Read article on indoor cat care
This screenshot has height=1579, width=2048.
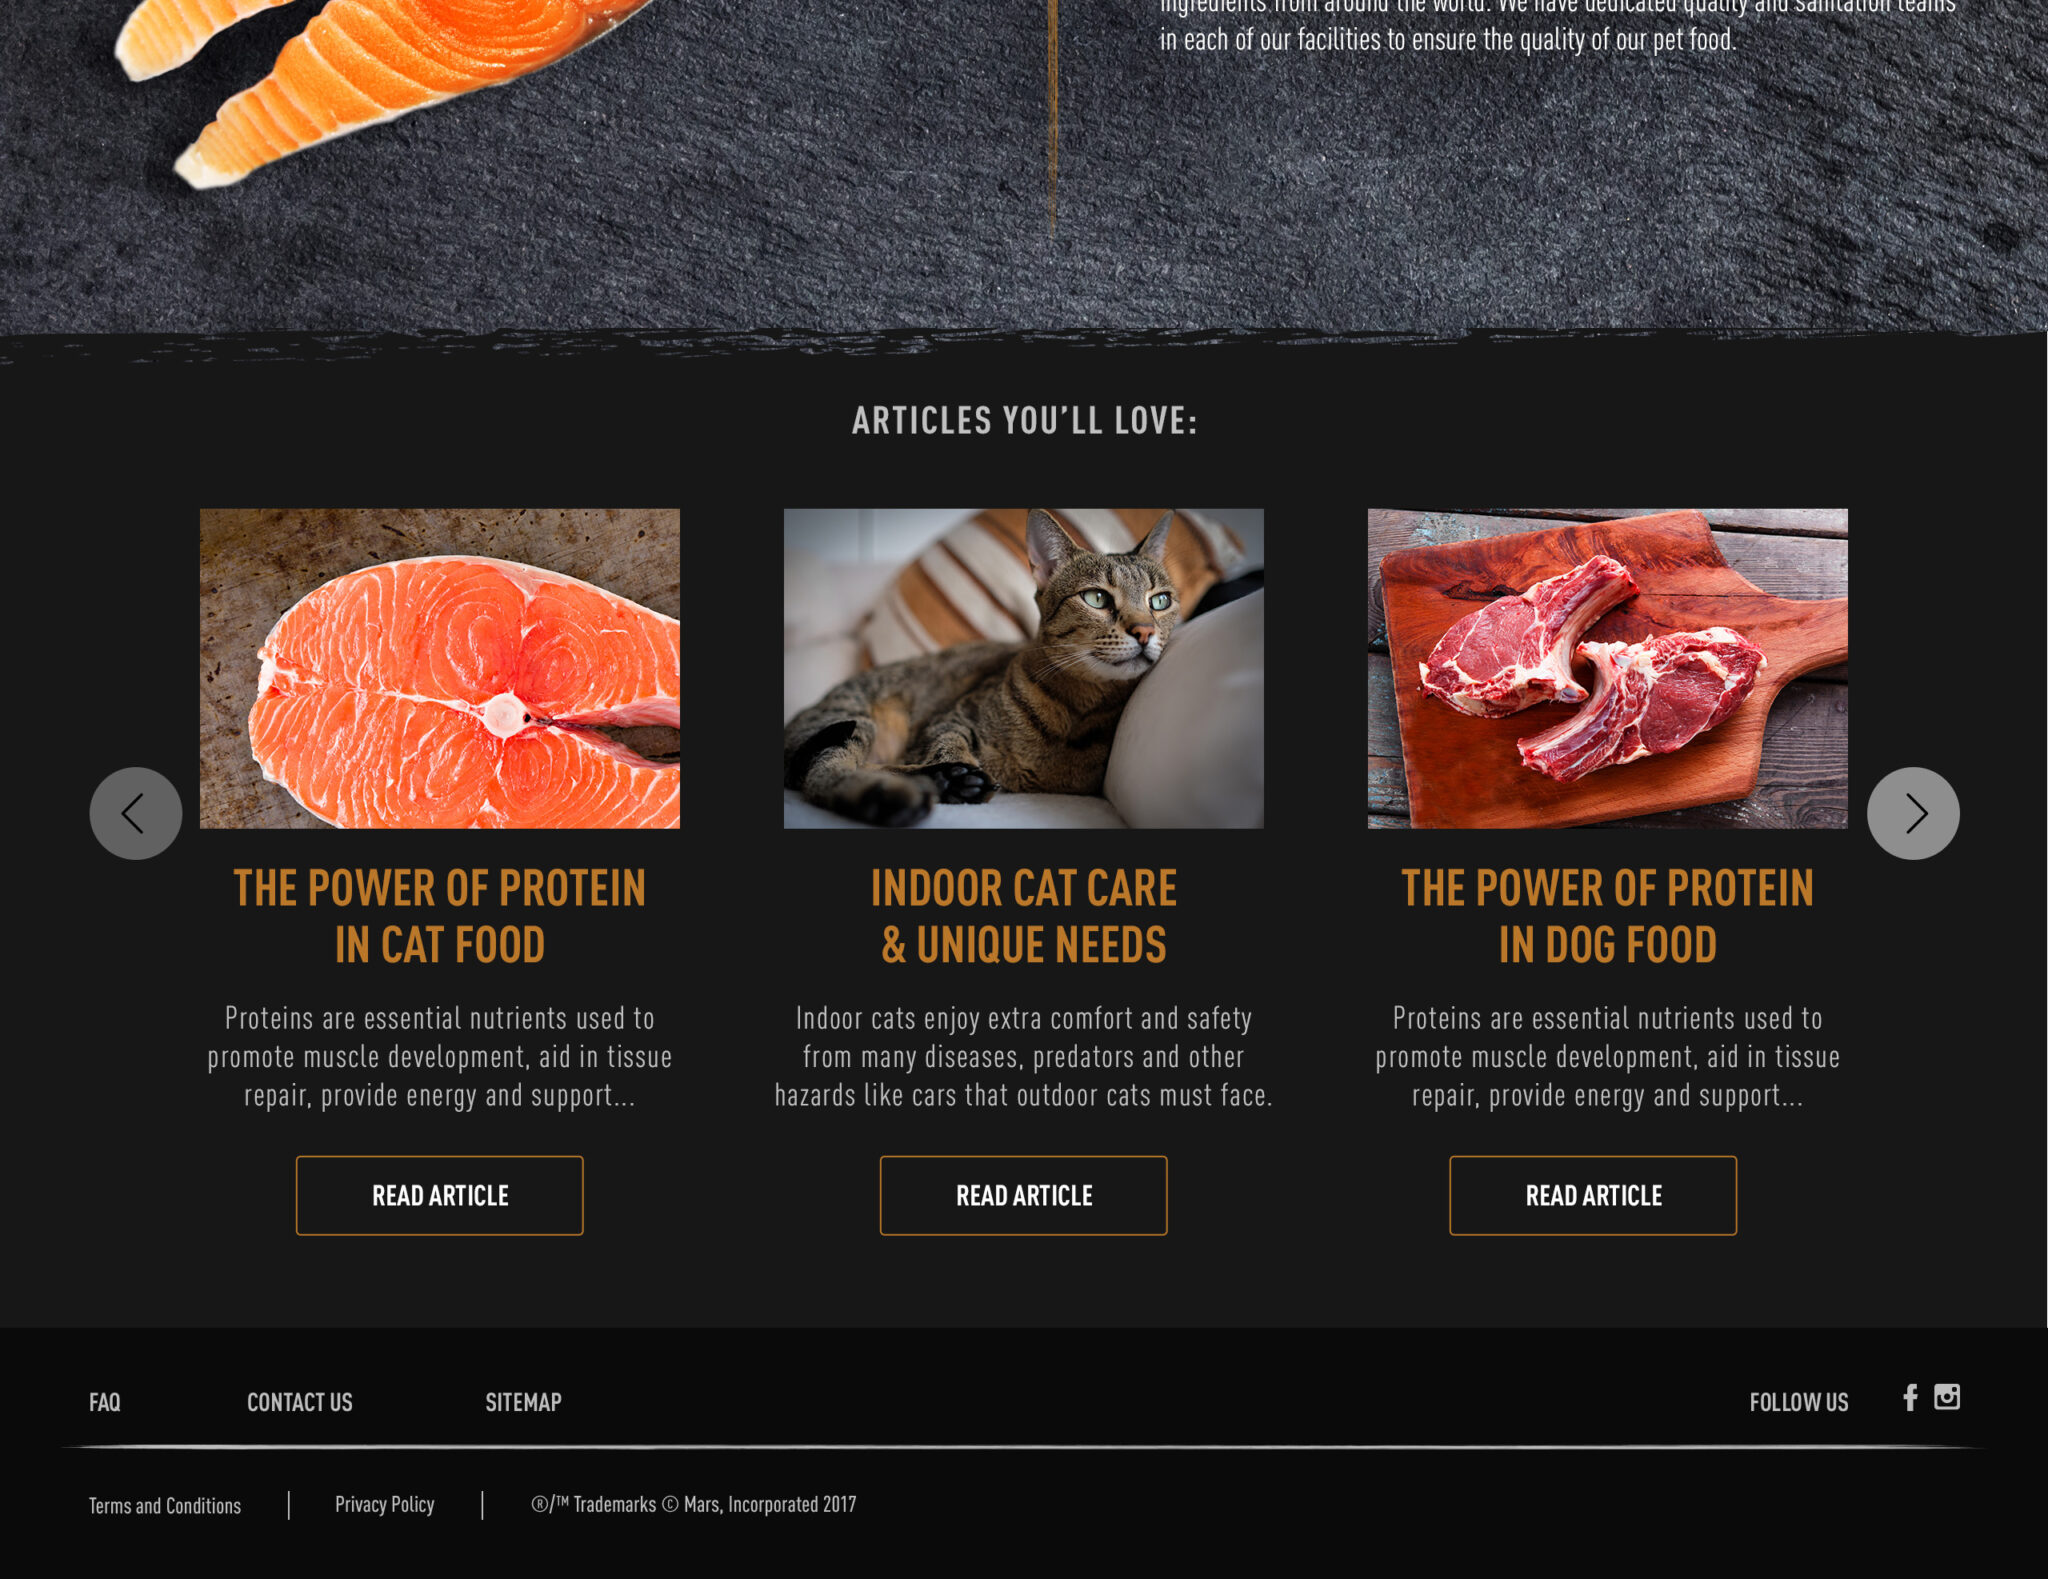click(1024, 1195)
